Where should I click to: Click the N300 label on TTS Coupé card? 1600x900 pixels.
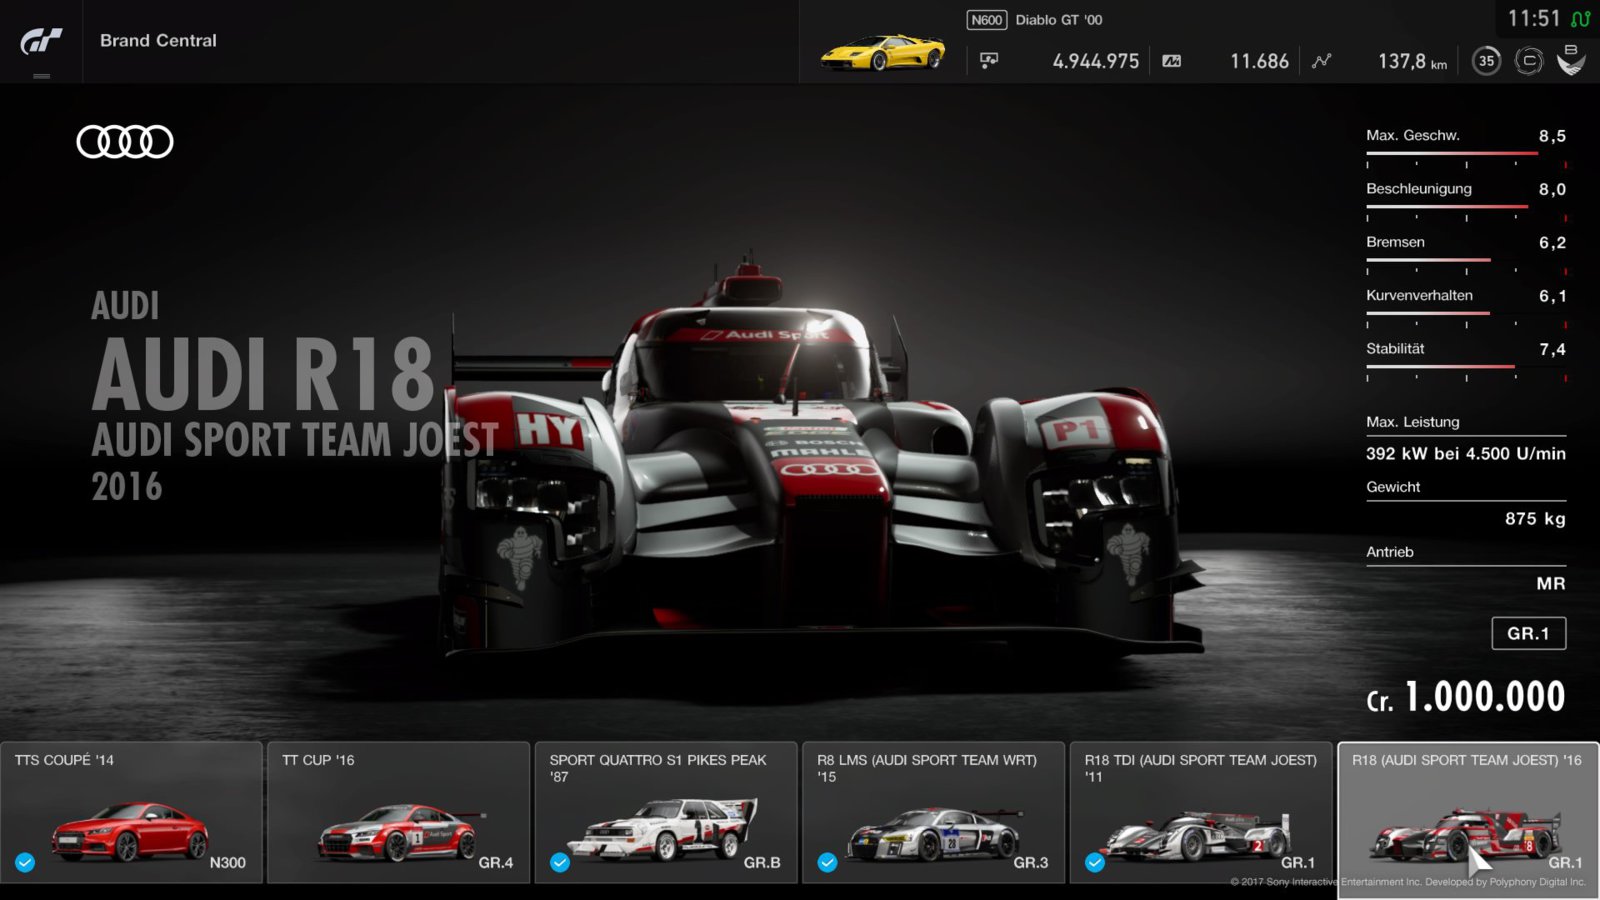(x=228, y=862)
